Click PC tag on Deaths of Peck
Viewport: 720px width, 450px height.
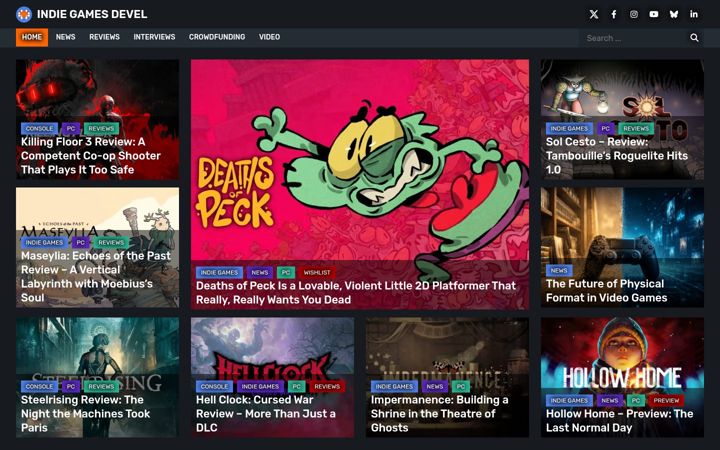tap(286, 272)
